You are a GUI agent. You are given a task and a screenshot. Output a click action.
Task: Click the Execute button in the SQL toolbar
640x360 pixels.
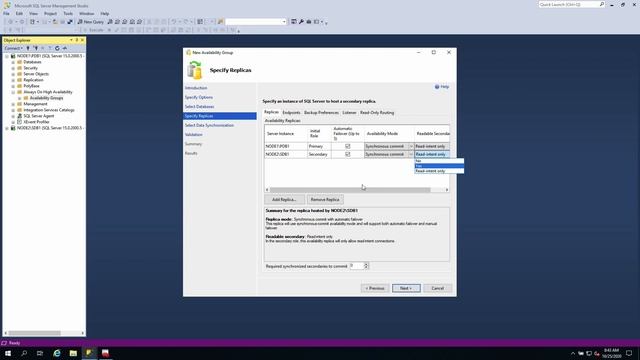[93, 30]
